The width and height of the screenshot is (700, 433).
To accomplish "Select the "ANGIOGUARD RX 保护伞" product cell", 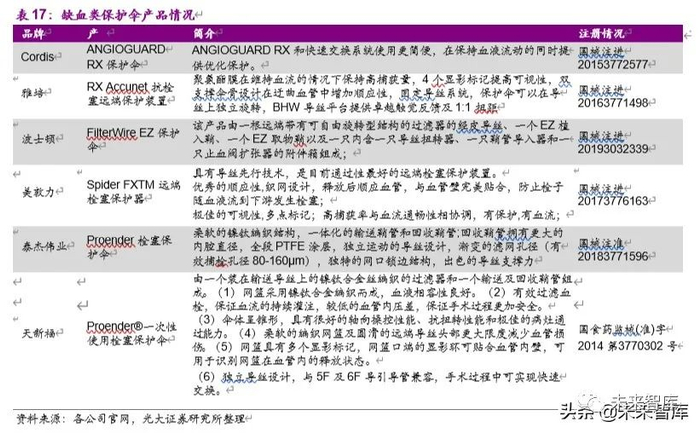I will point(126,57).
